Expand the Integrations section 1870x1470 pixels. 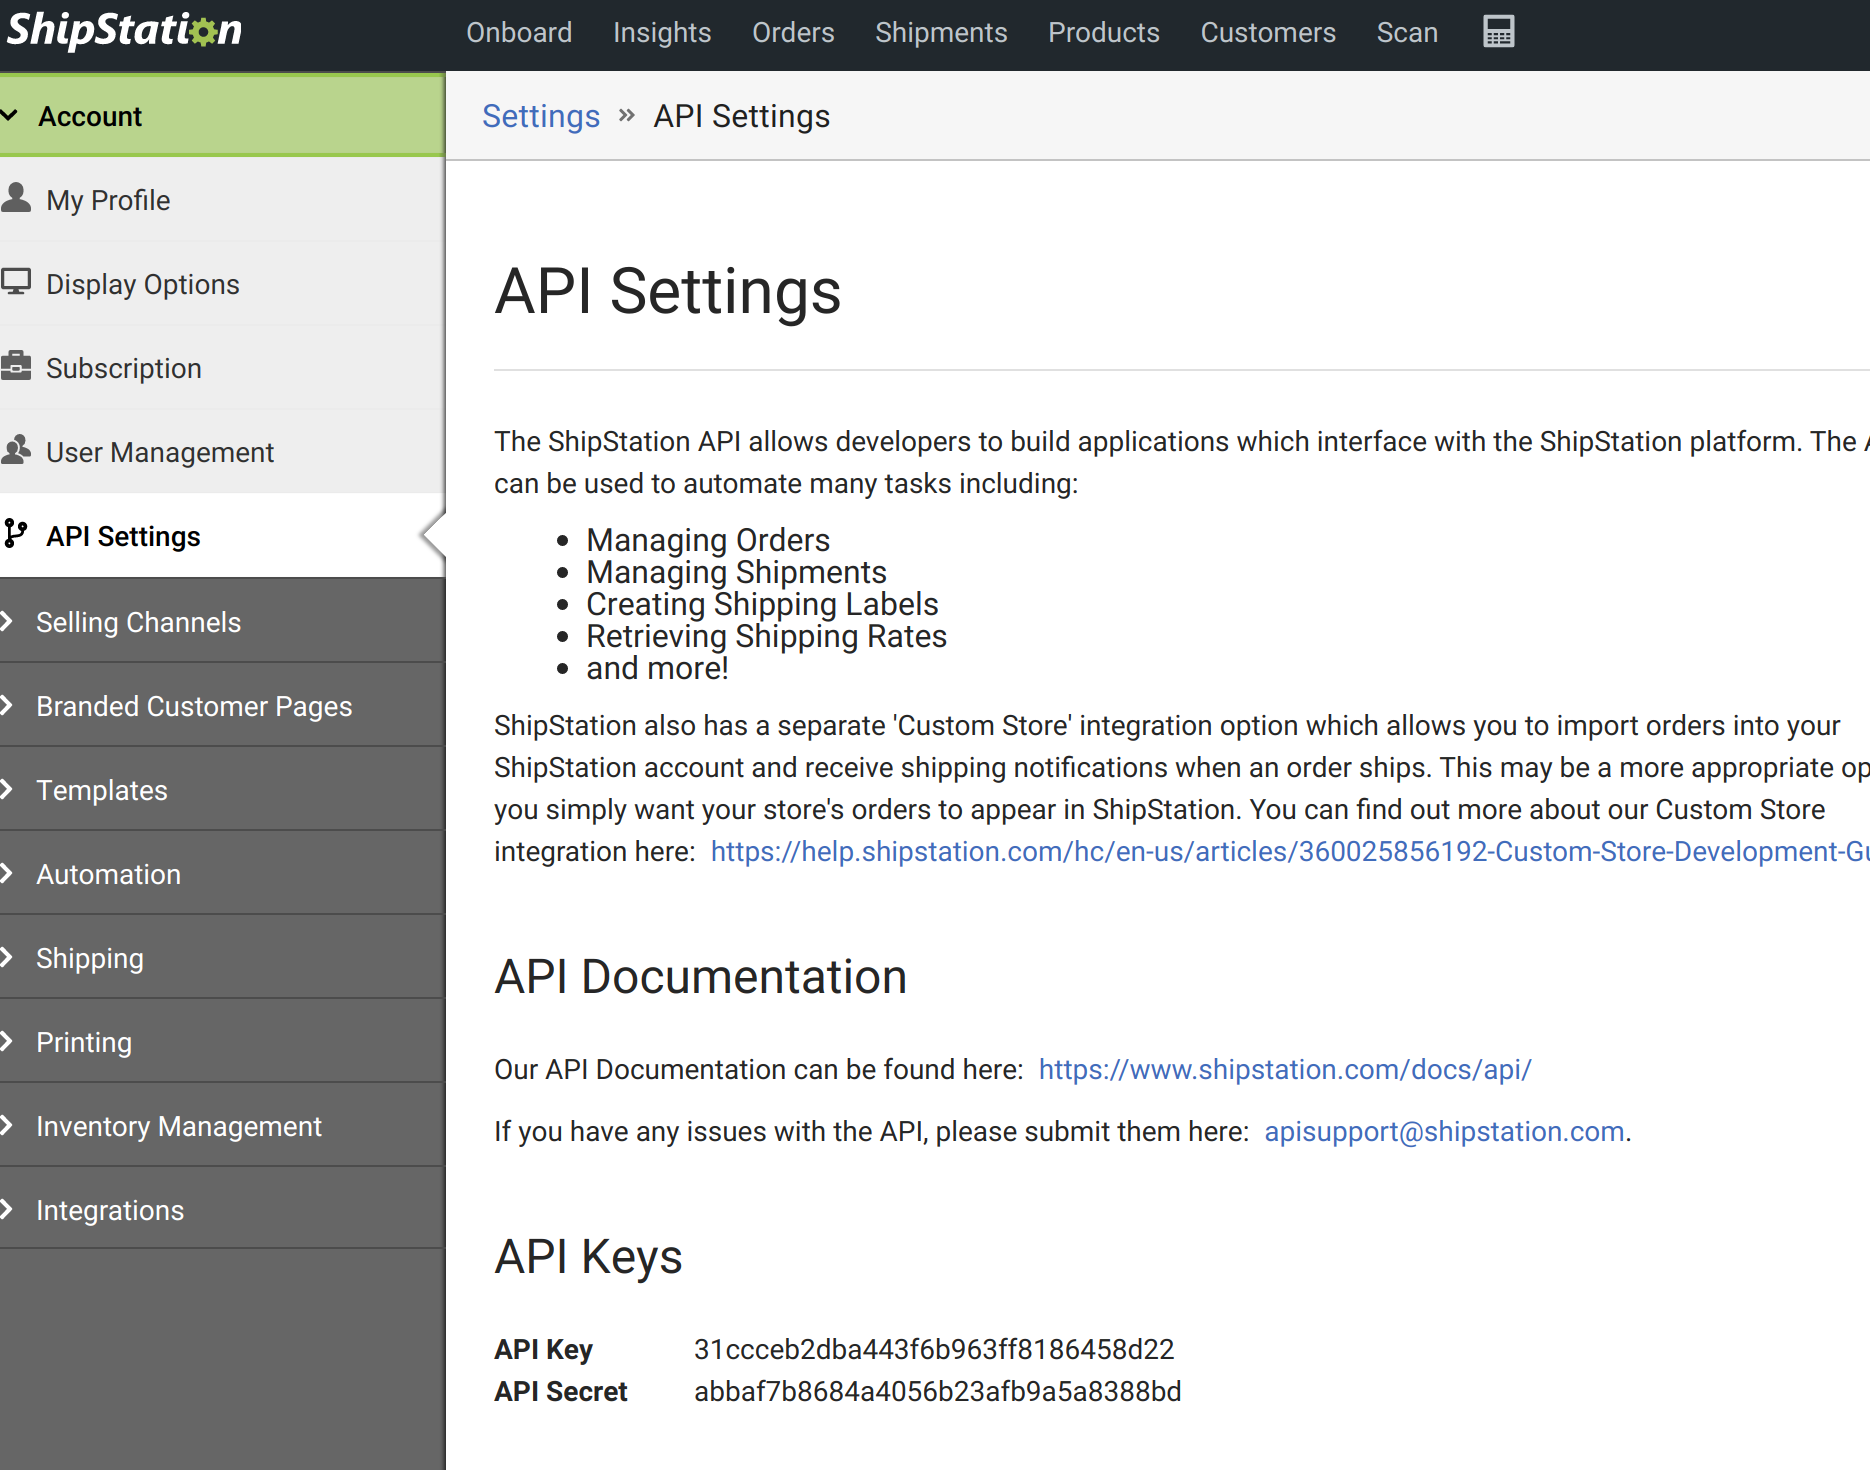coord(222,1210)
